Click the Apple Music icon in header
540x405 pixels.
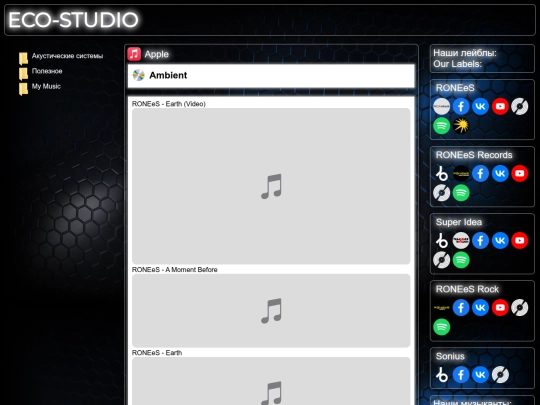click(x=134, y=54)
